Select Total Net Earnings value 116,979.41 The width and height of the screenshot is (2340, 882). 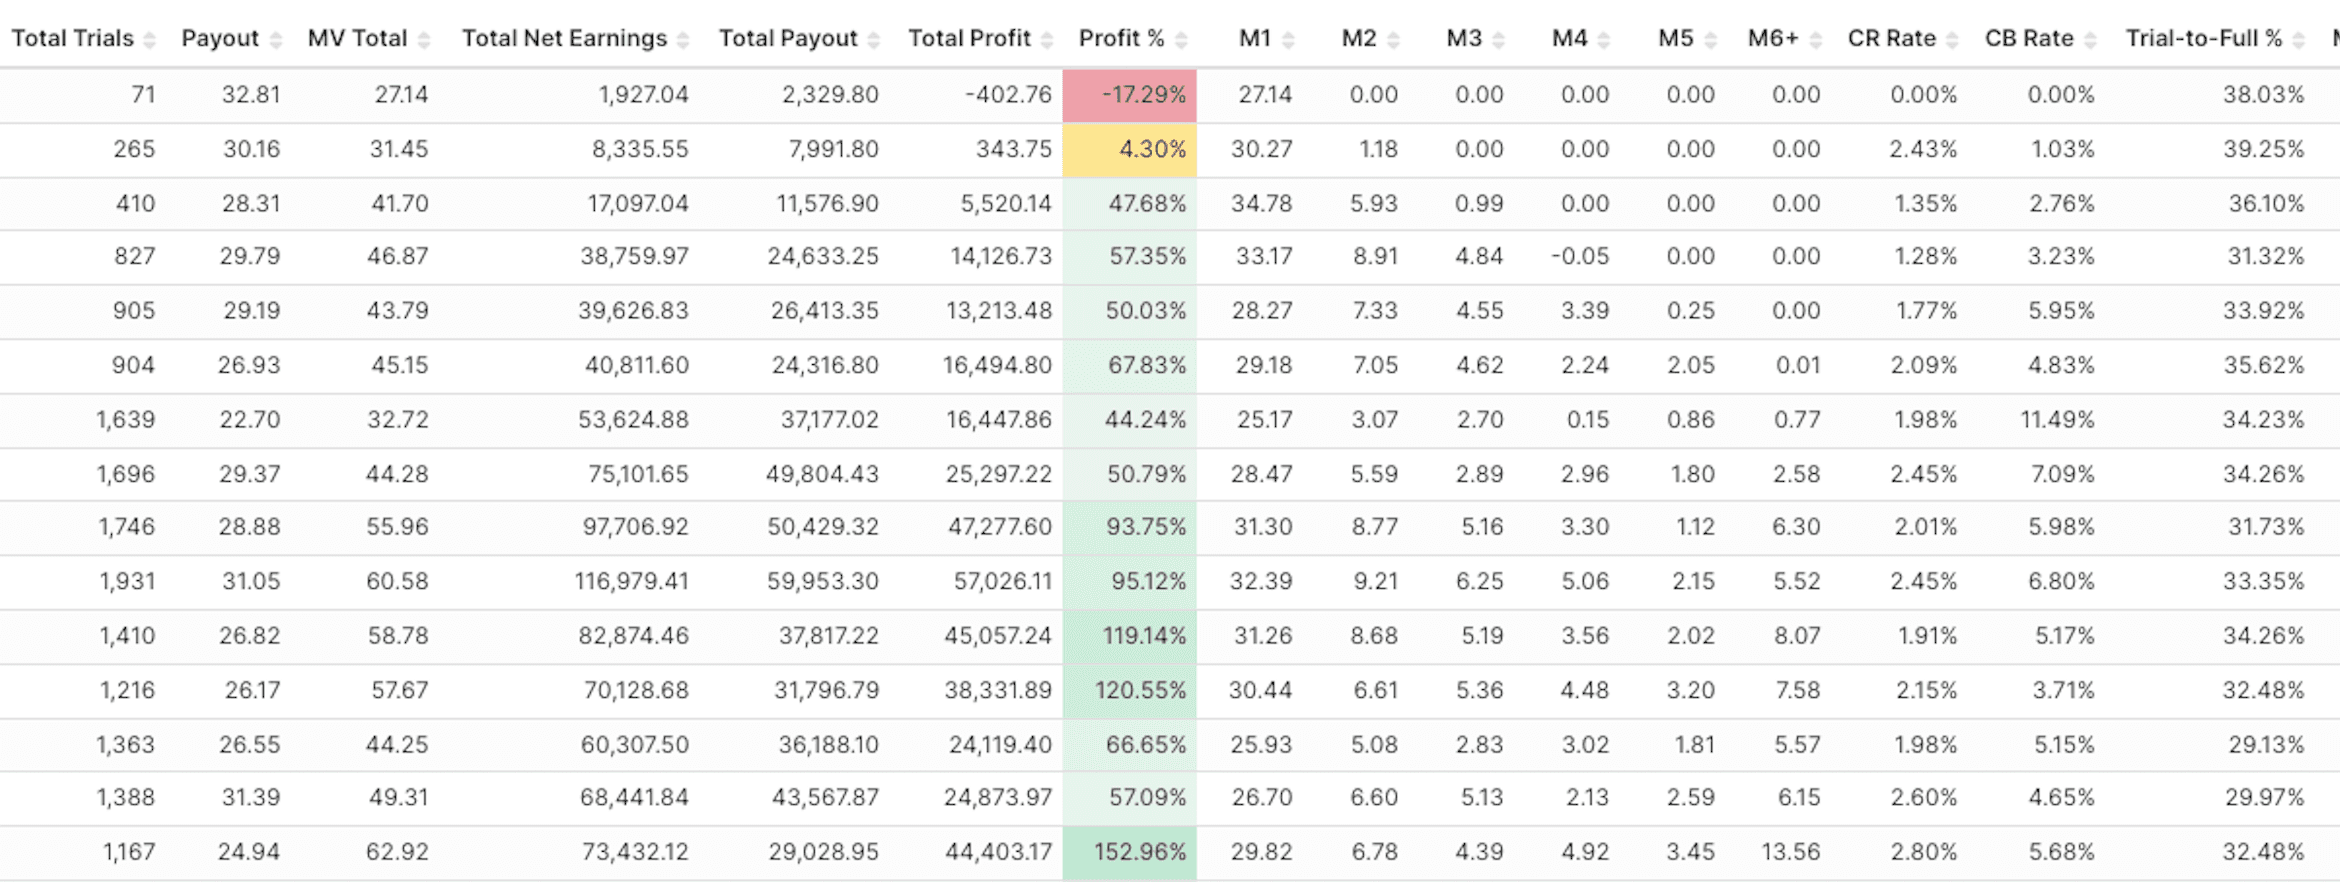coord(631,581)
